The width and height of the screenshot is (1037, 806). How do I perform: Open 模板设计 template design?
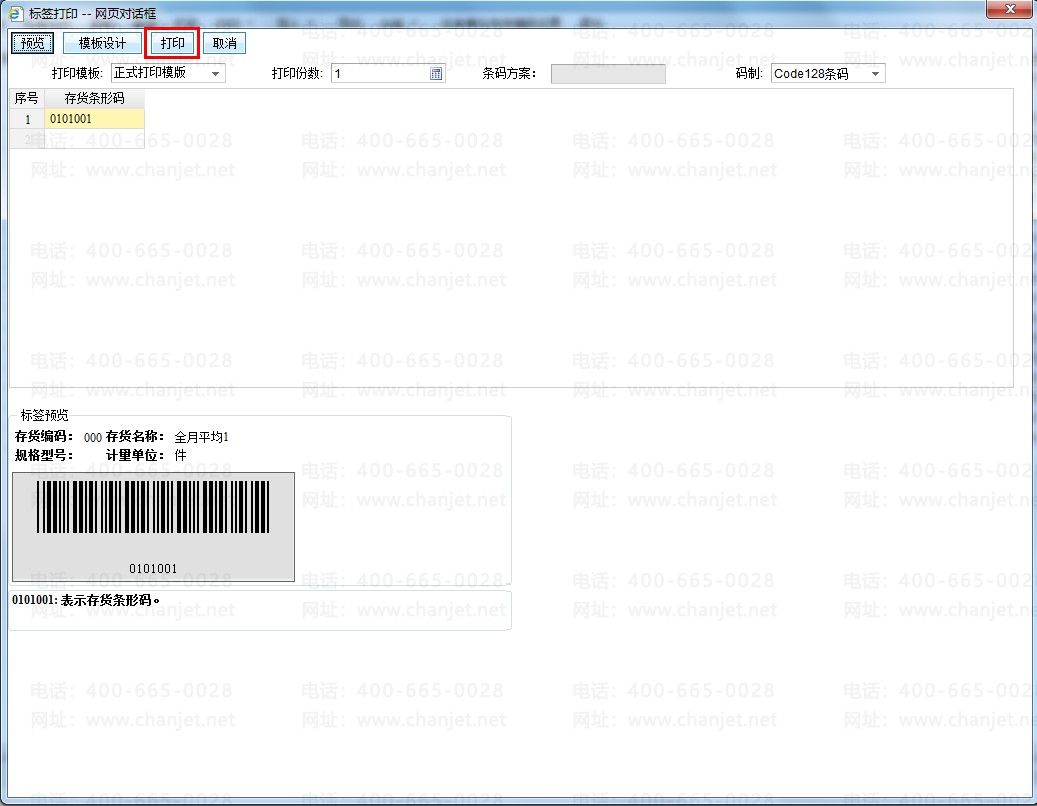[102, 43]
